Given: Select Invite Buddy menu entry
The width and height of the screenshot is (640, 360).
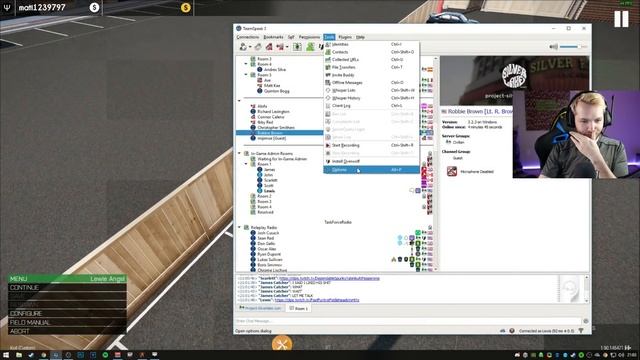Looking at the screenshot, I should [x=371, y=75].
